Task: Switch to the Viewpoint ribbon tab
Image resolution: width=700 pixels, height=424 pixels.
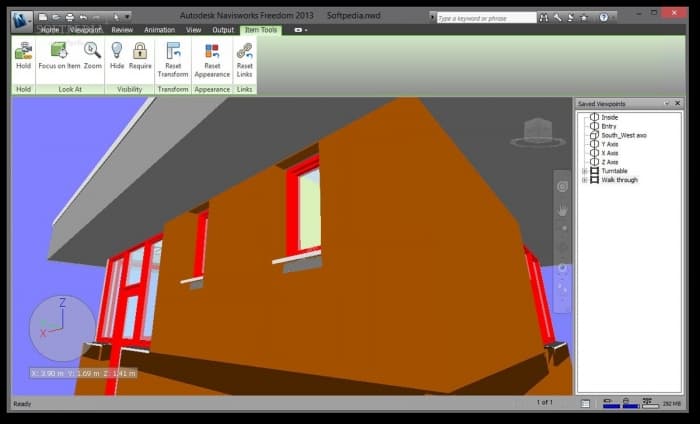Action: point(85,30)
